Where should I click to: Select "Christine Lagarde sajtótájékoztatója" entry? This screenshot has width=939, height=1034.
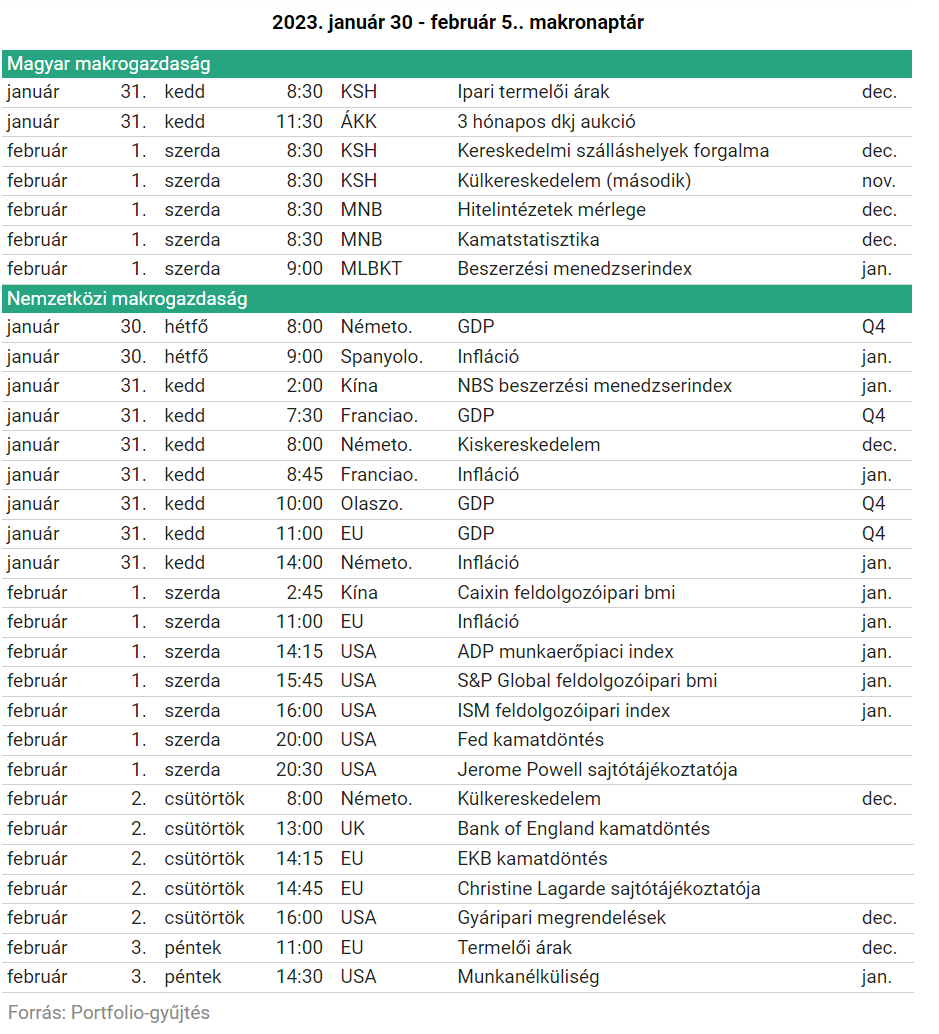point(608,888)
